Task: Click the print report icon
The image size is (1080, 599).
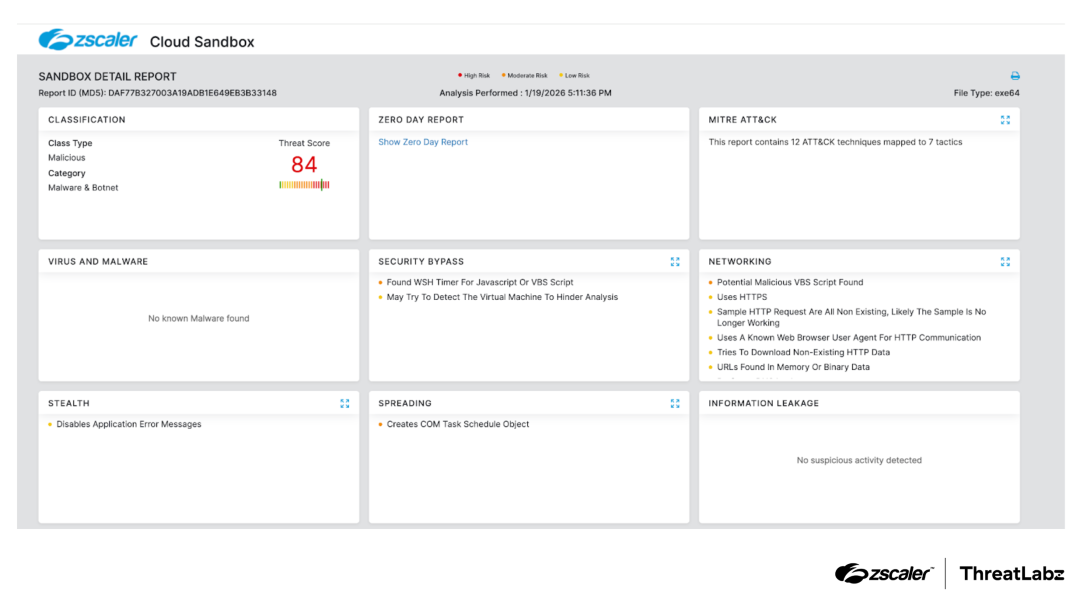Action: click(x=1015, y=76)
